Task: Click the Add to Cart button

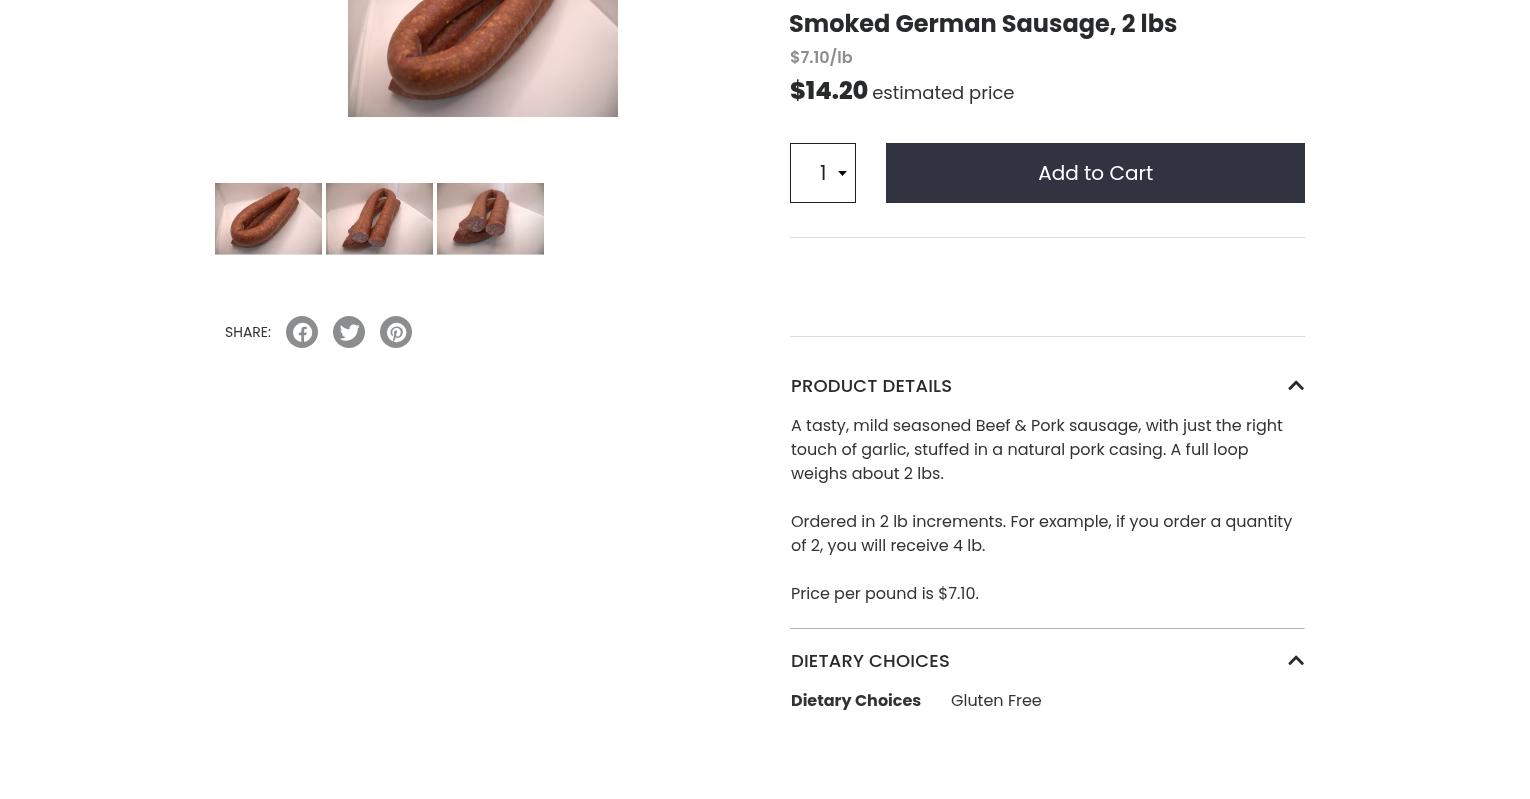Action: tap(1095, 173)
